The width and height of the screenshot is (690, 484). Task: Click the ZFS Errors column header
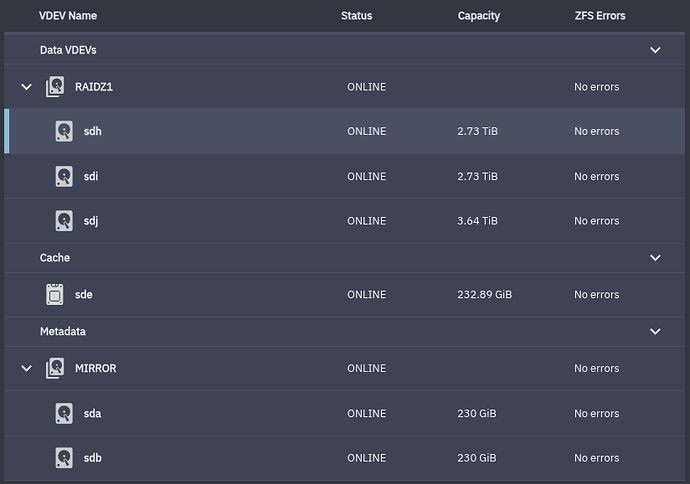click(x=599, y=16)
